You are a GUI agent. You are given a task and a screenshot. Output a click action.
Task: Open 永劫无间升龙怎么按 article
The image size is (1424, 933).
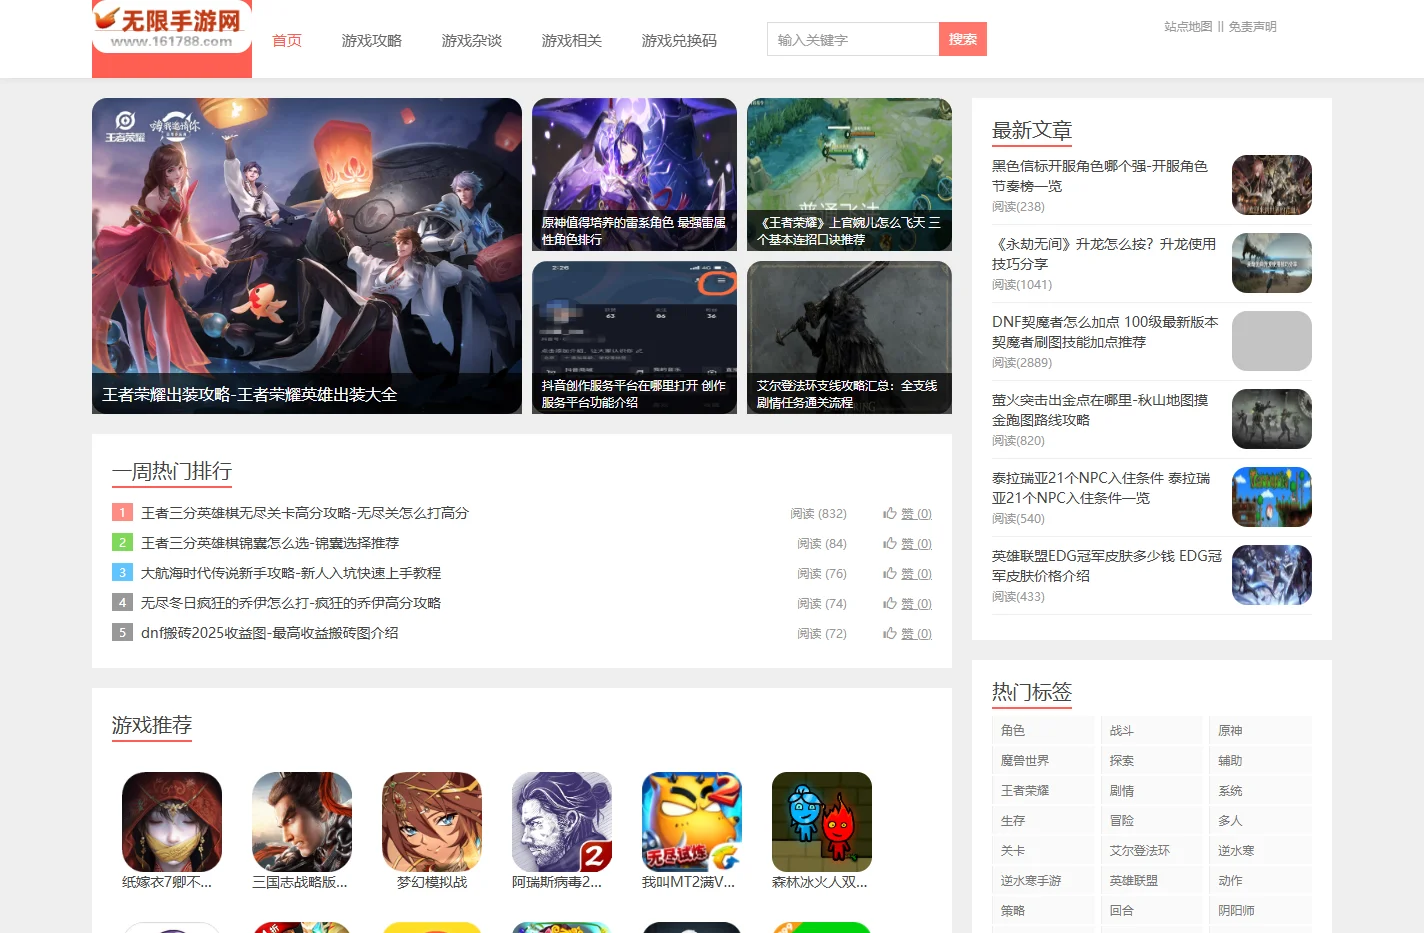[1104, 254]
